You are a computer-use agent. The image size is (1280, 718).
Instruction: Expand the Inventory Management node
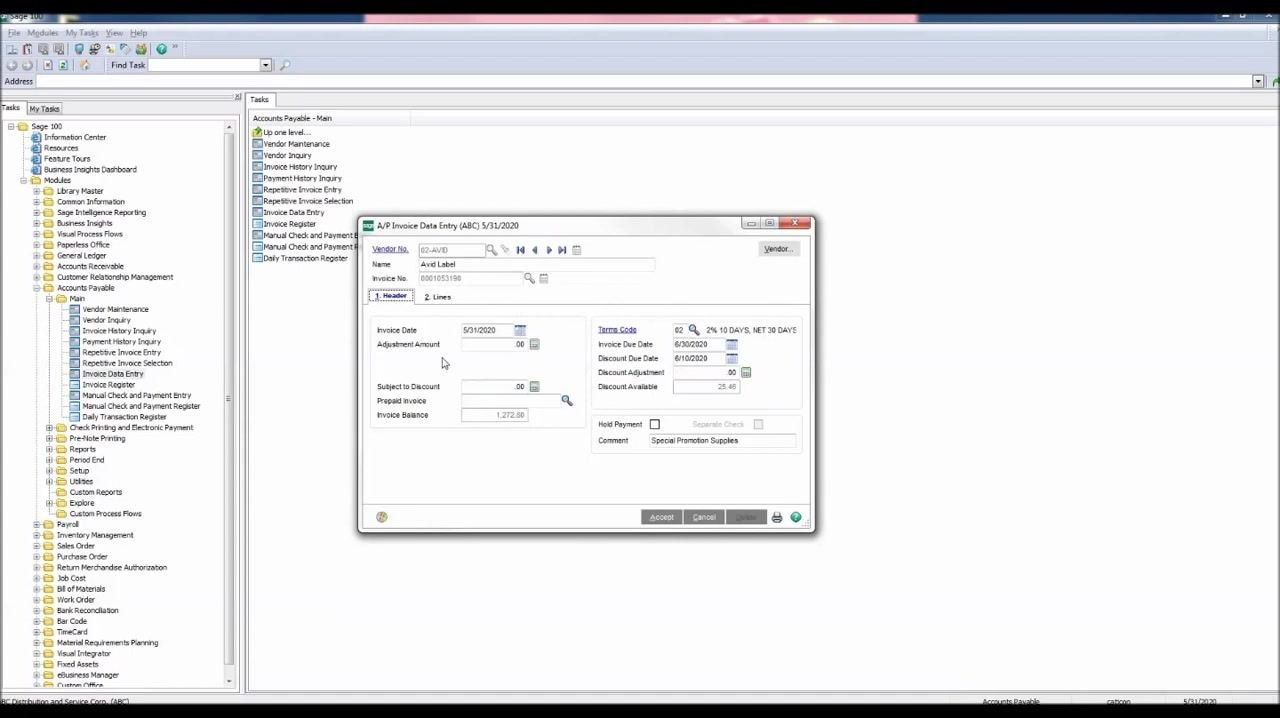tap(36, 535)
